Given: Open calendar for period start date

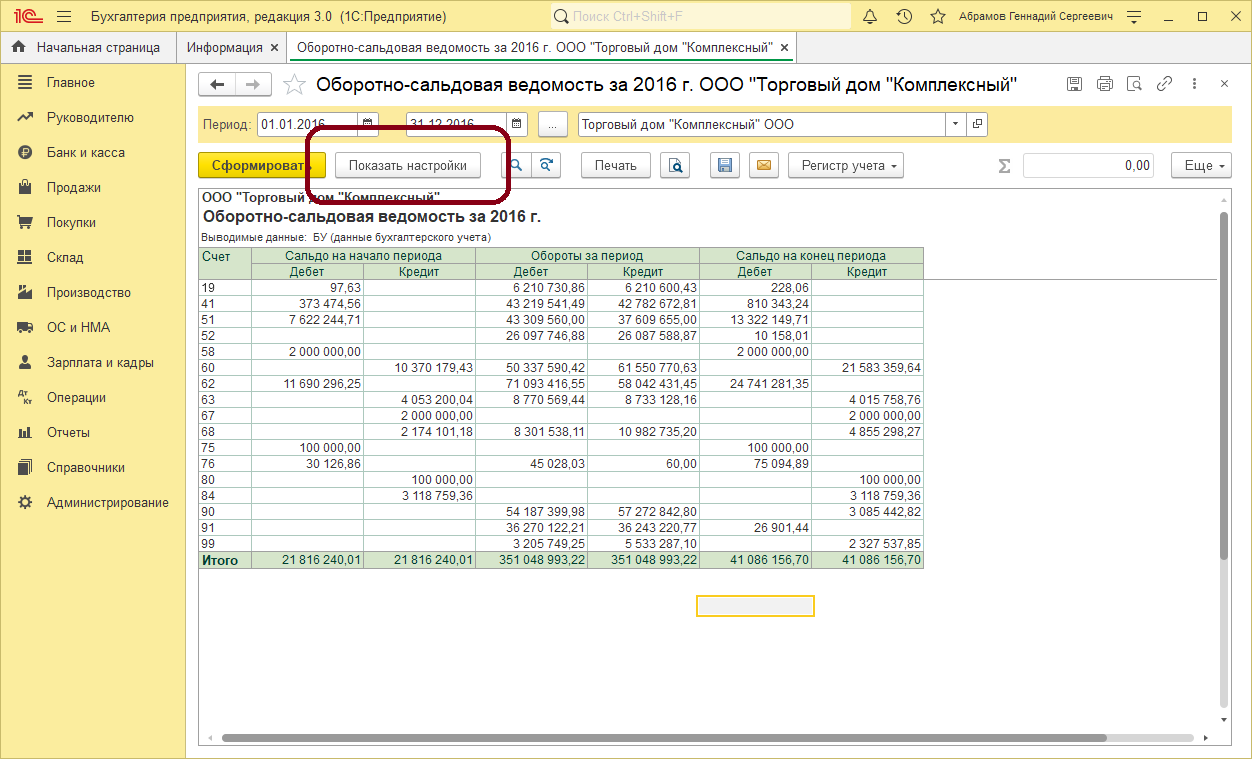Looking at the screenshot, I should (x=368, y=124).
